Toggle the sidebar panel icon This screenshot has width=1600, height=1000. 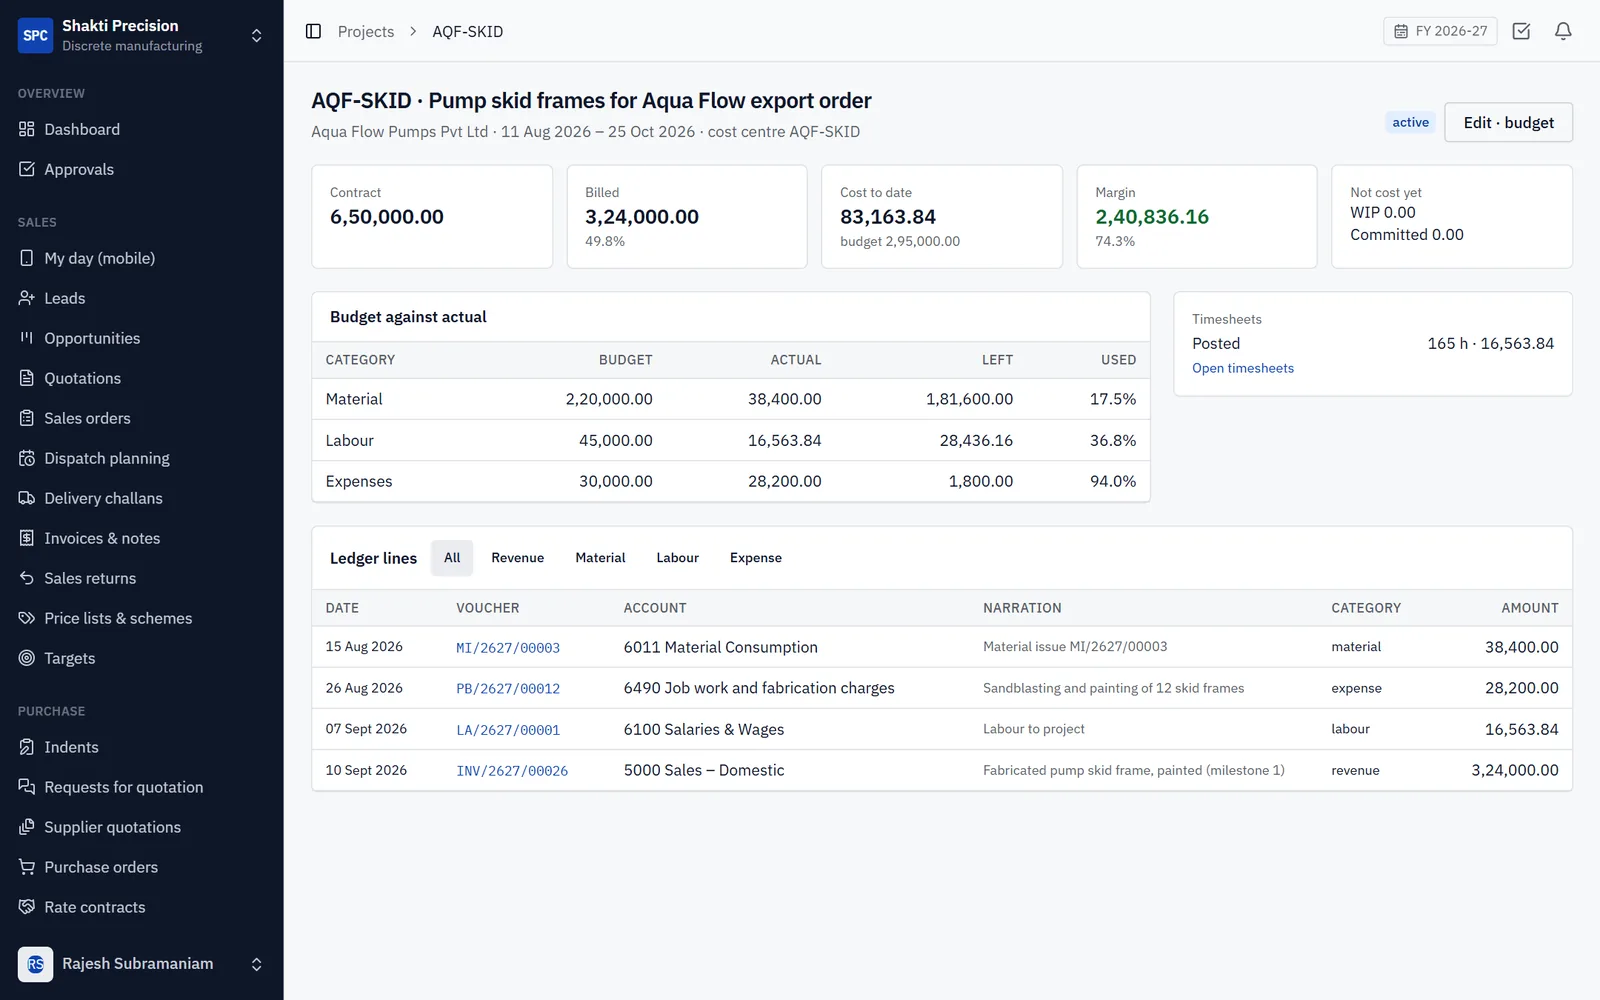point(313,31)
